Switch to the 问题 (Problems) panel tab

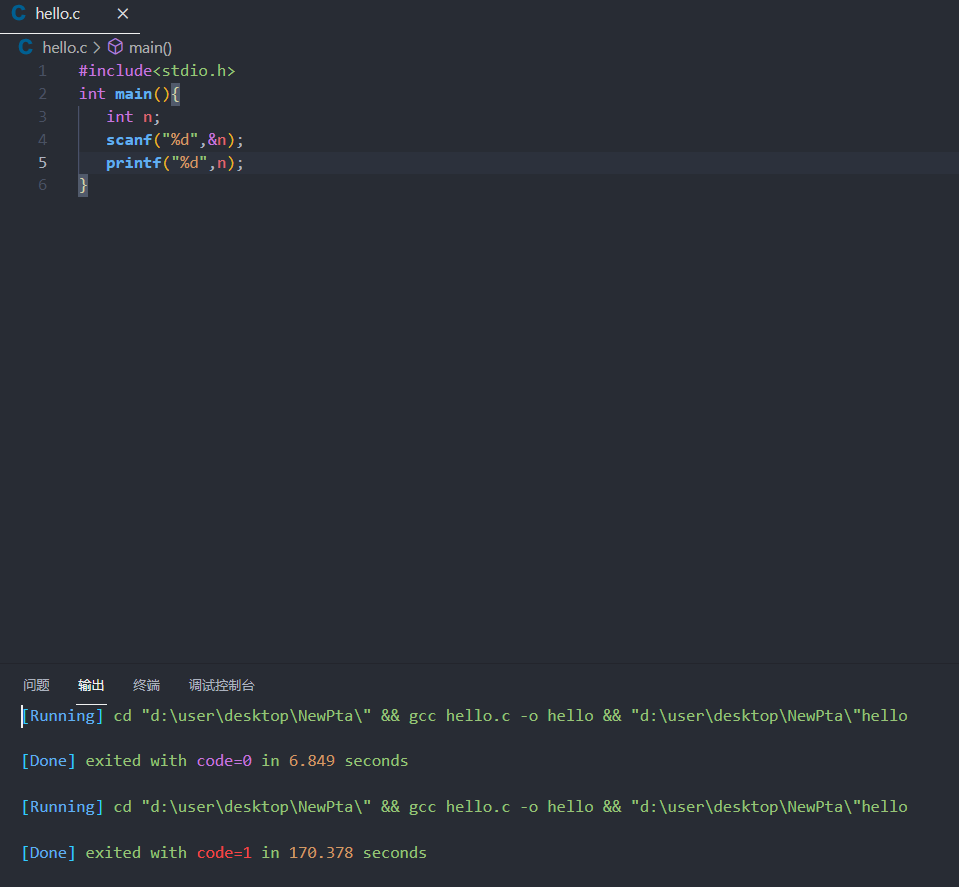35,685
